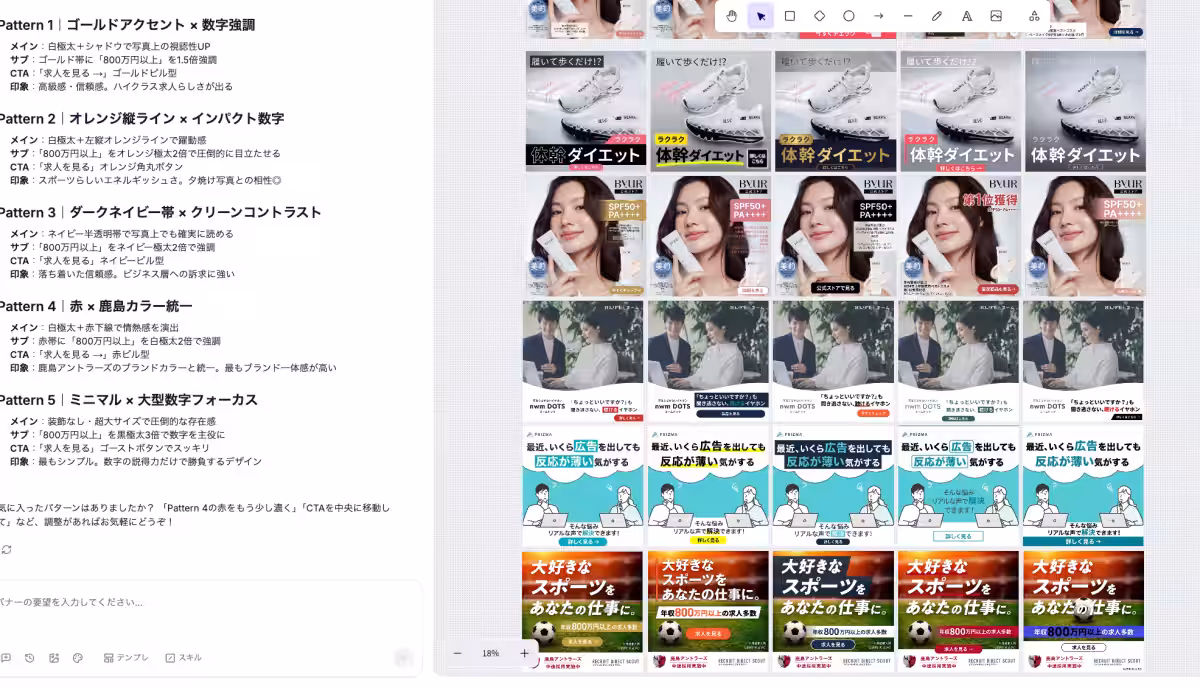
Task: Select the straight Line tool
Action: (x=908, y=16)
